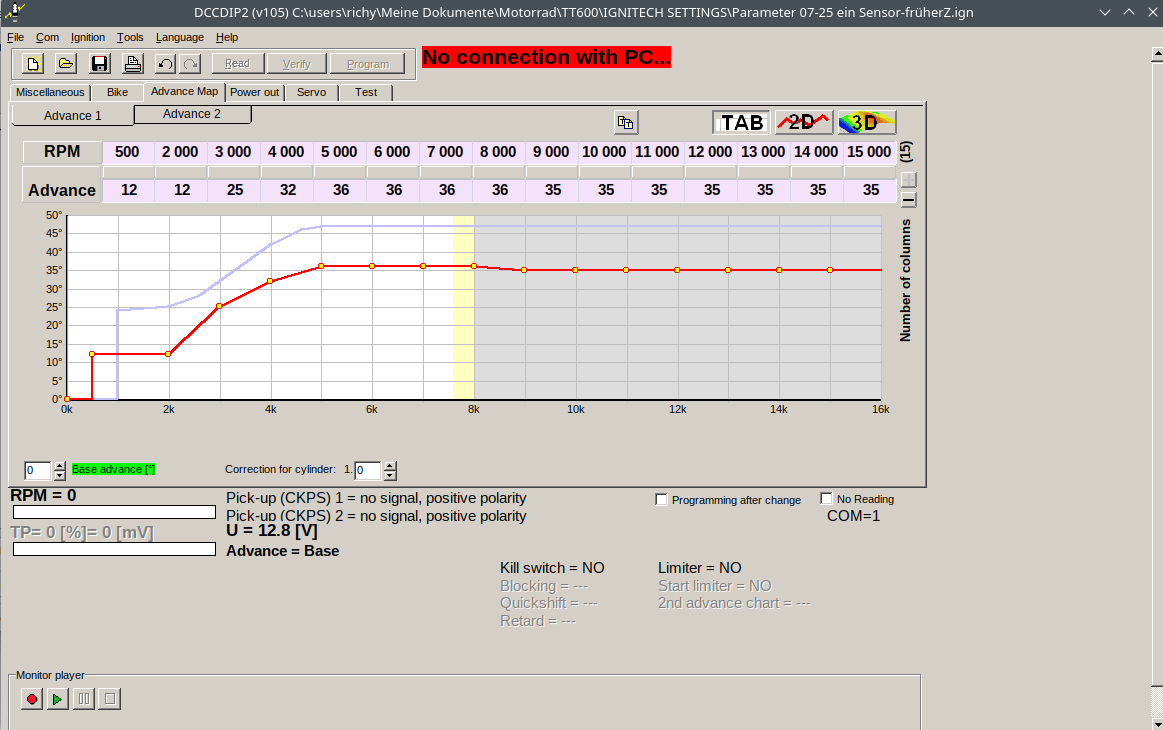Viewport: 1163px width, 730px height.
Task: Switch to the Power out tab
Action: pyautogui.click(x=255, y=92)
